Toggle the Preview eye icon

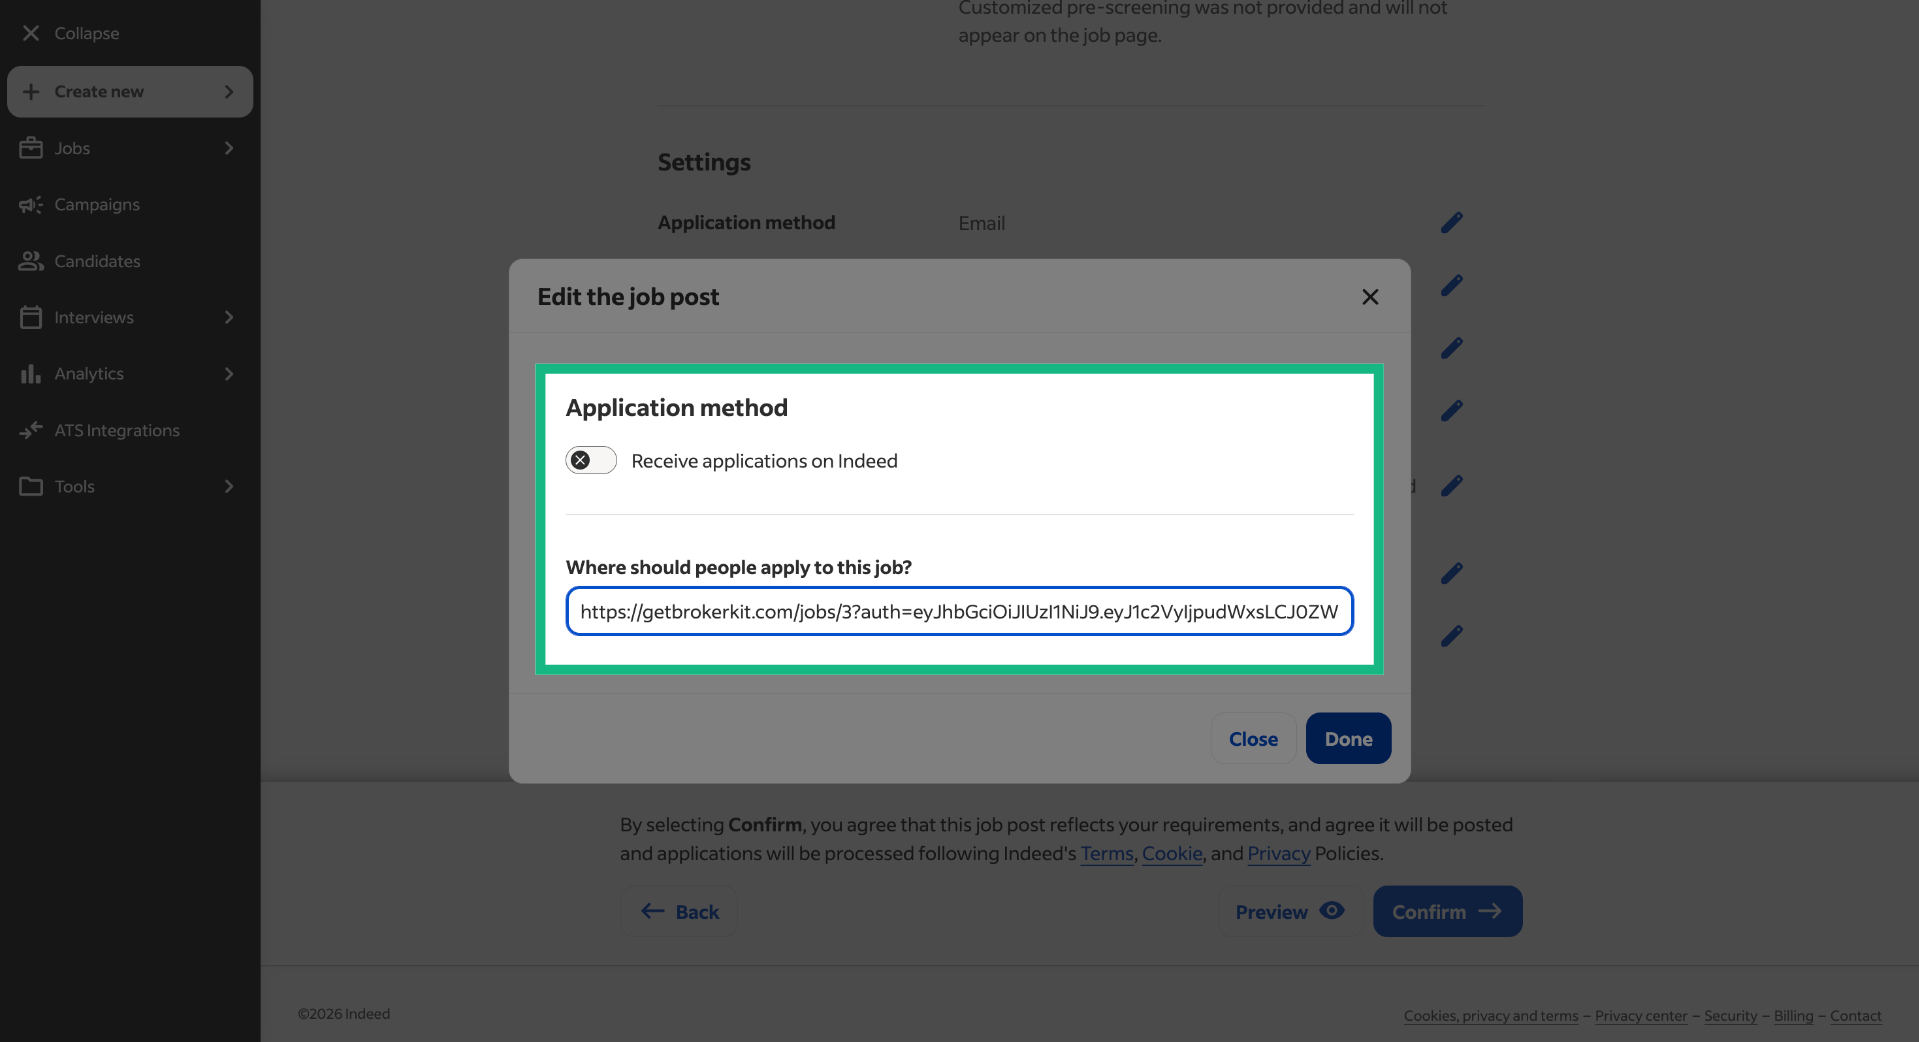(x=1333, y=910)
